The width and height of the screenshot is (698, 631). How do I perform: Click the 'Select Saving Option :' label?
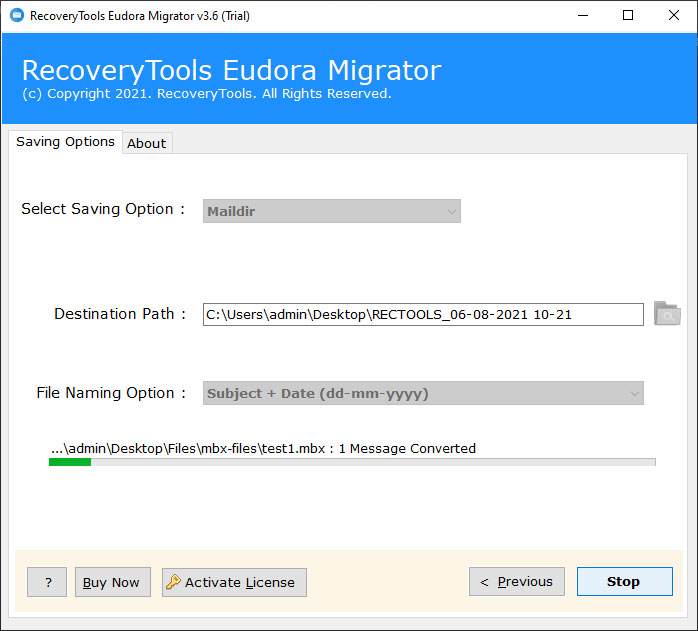tap(103, 209)
